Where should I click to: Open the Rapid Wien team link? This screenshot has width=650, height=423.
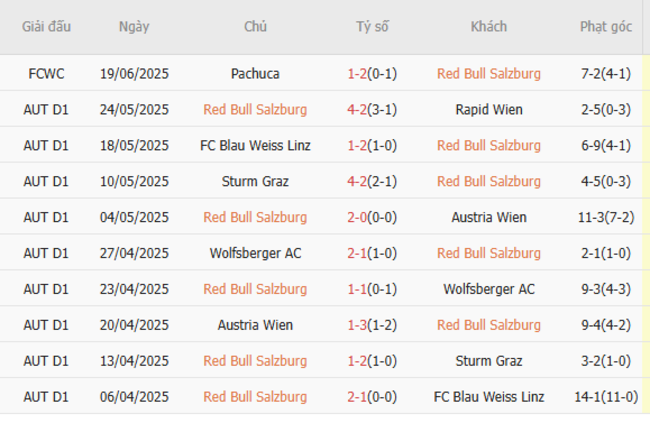tap(489, 109)
